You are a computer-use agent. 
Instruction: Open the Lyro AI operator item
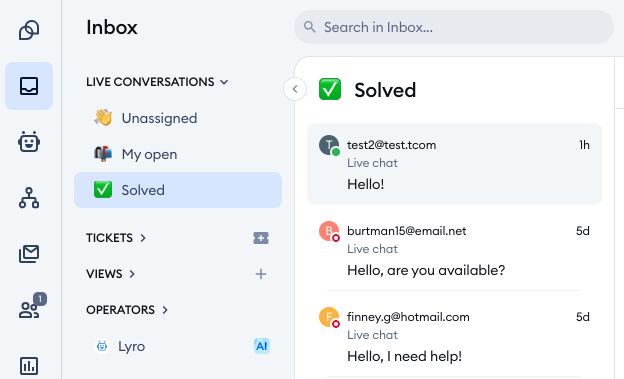tap(178, 346)
